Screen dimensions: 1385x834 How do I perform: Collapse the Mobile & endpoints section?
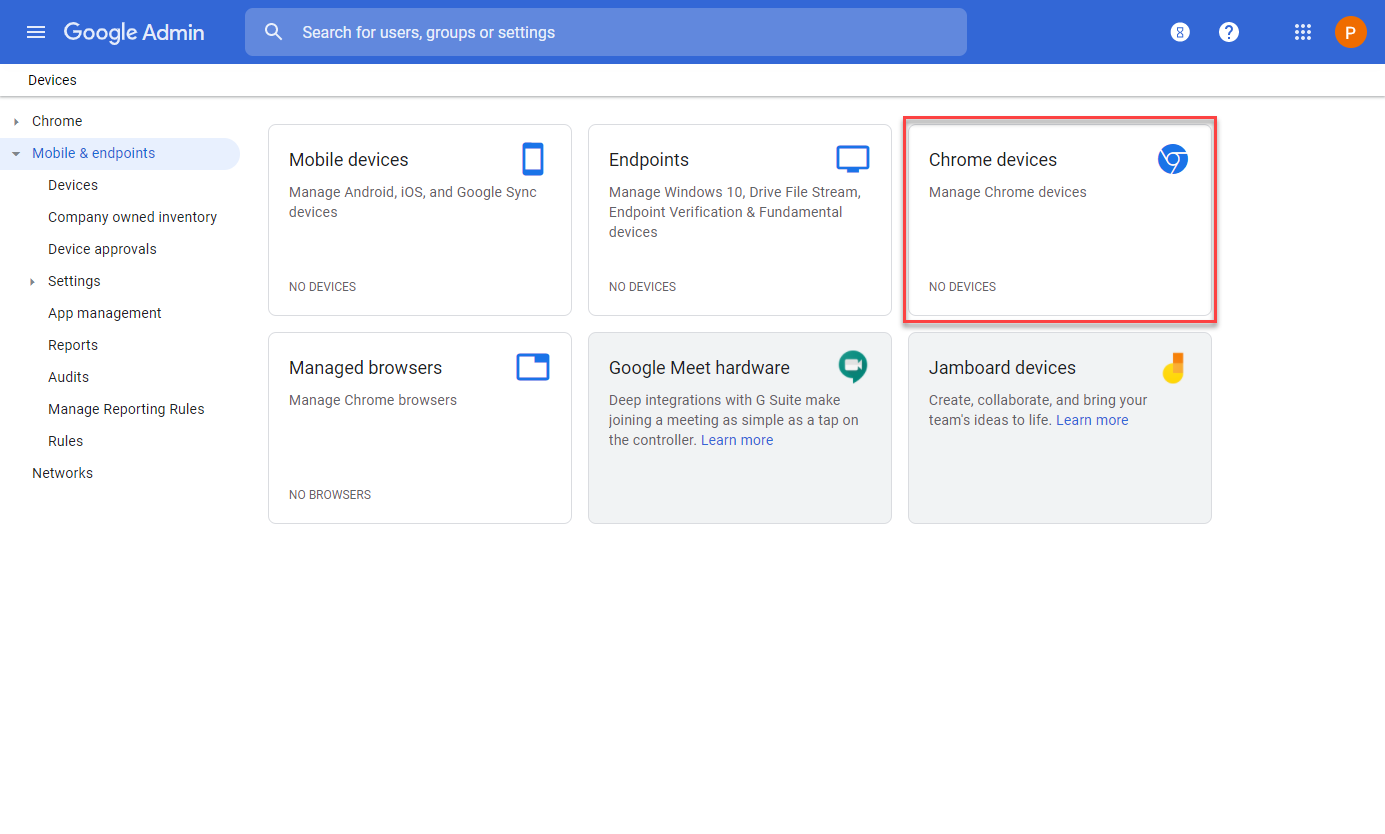click(16, 153)
